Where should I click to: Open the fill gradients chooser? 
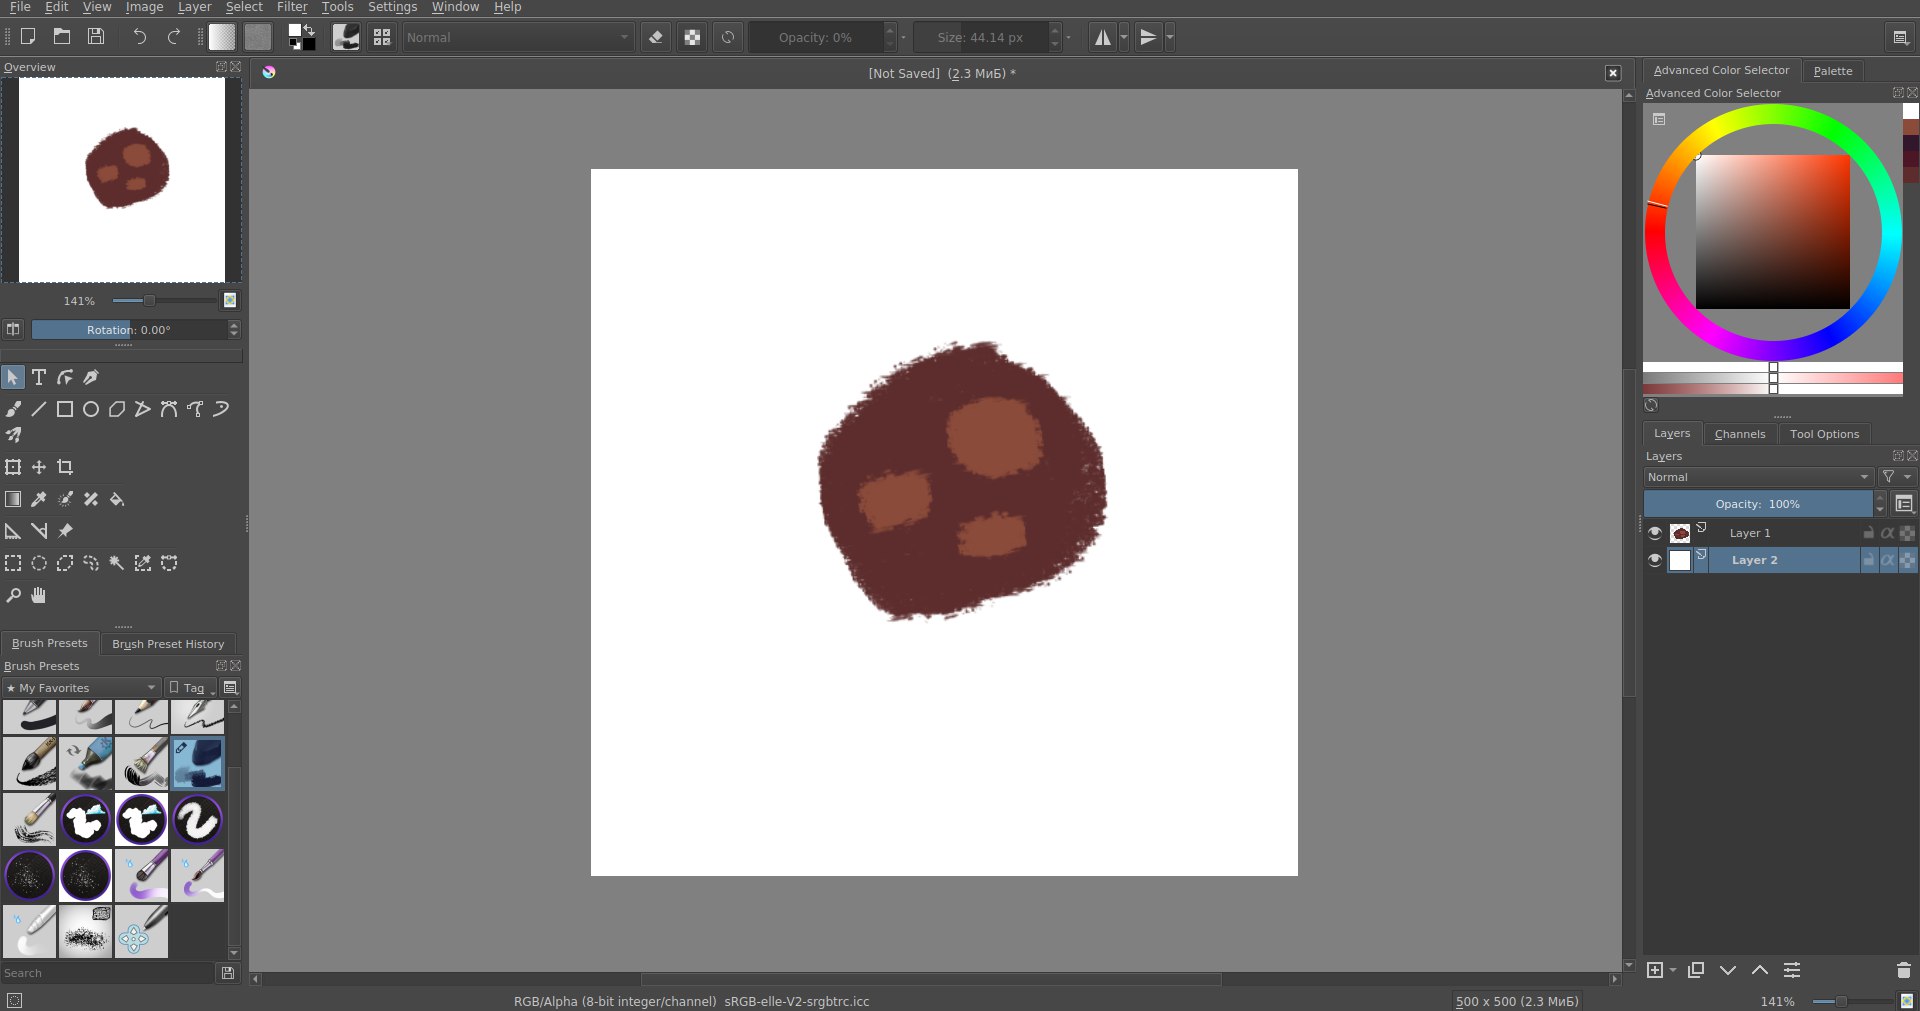coord(222,37)
